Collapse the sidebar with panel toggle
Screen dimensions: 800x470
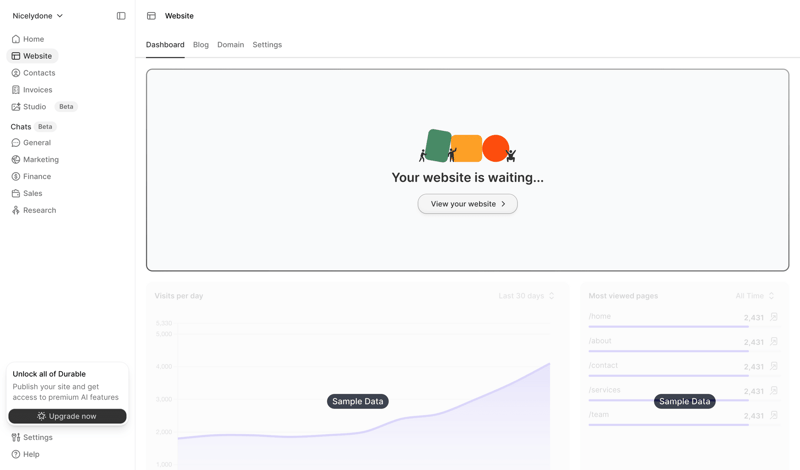point(121,16)
